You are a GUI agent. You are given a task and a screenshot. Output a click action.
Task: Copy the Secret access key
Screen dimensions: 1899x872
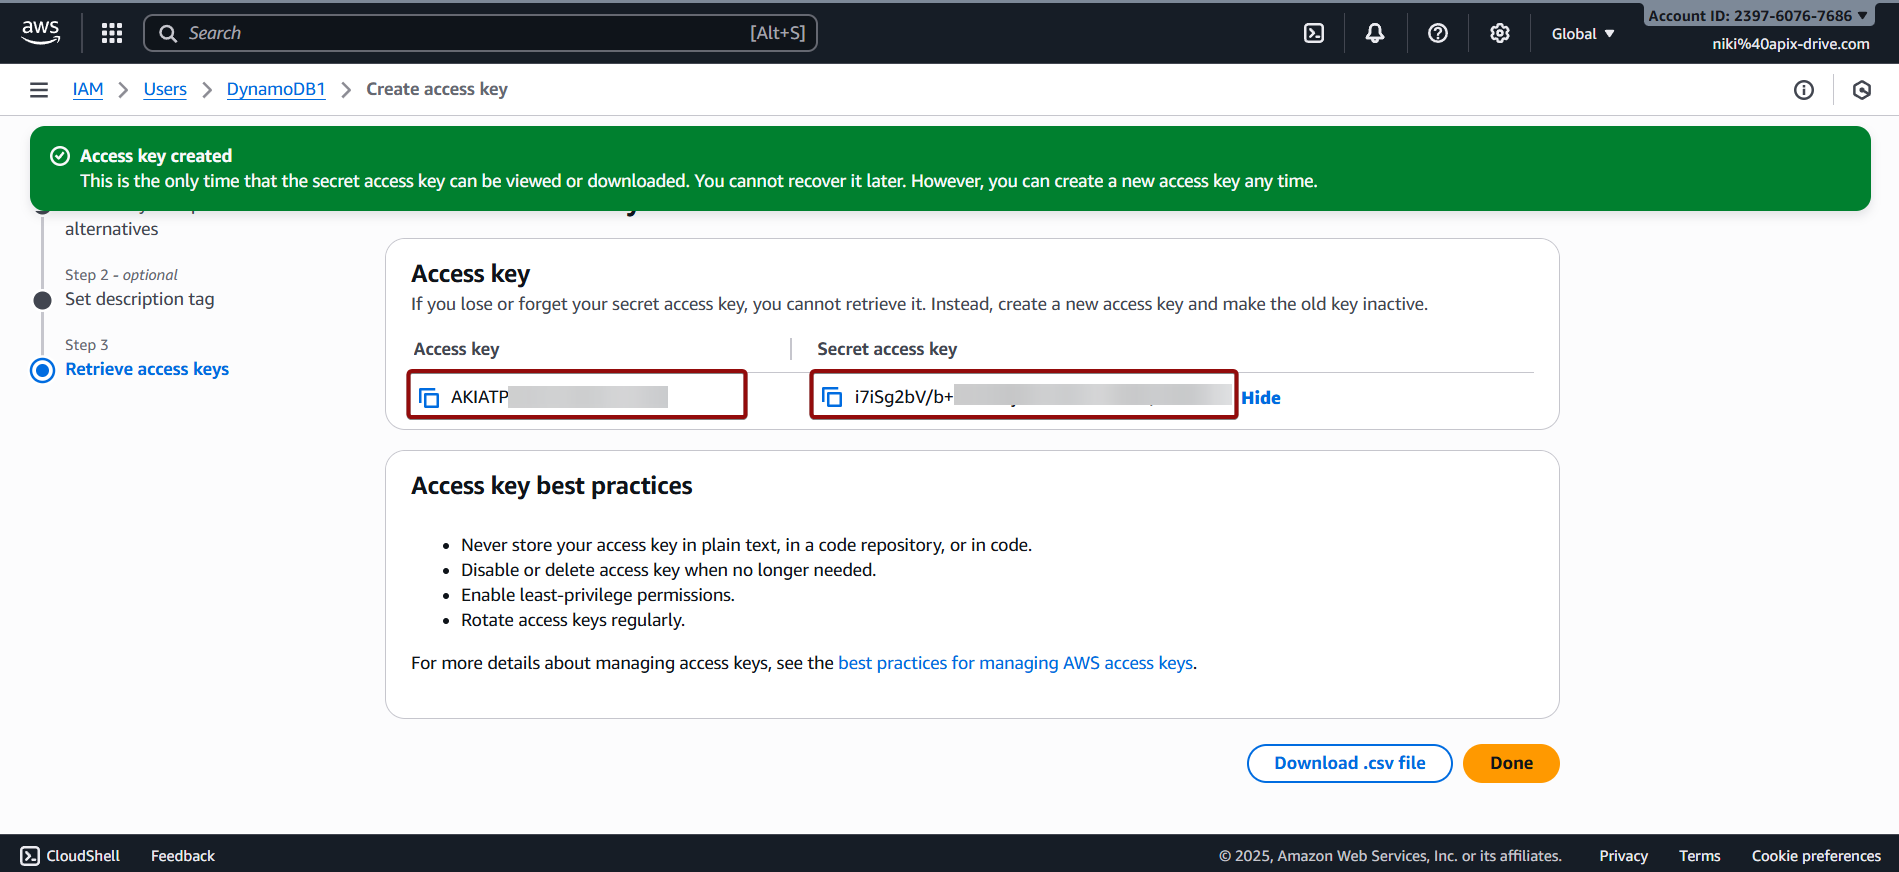click(x=832, y=397)
